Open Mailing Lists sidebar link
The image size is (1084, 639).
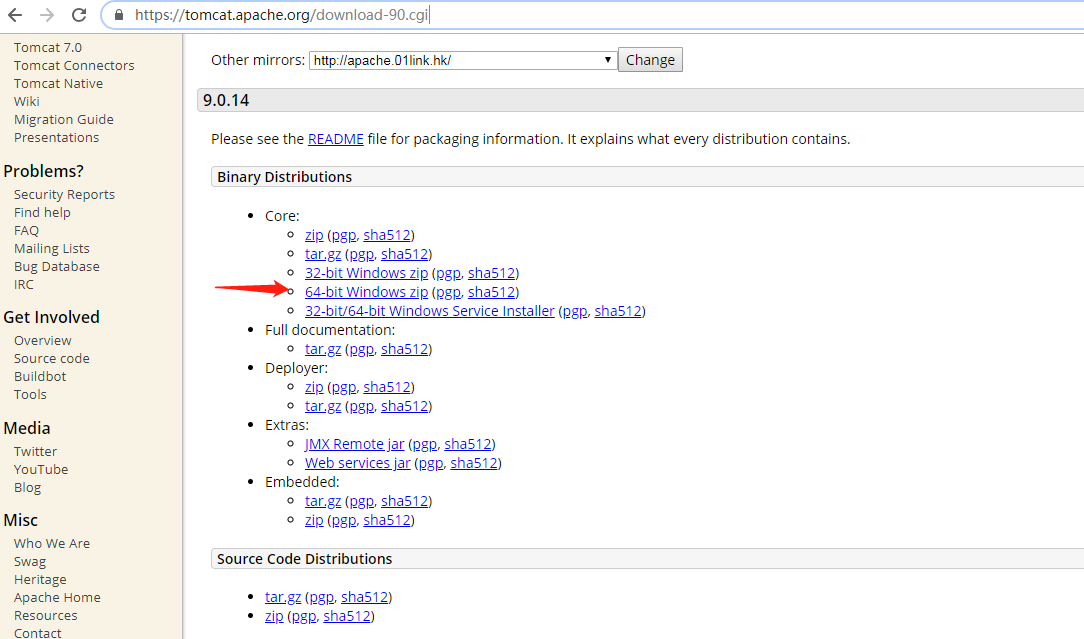(52, 249)
